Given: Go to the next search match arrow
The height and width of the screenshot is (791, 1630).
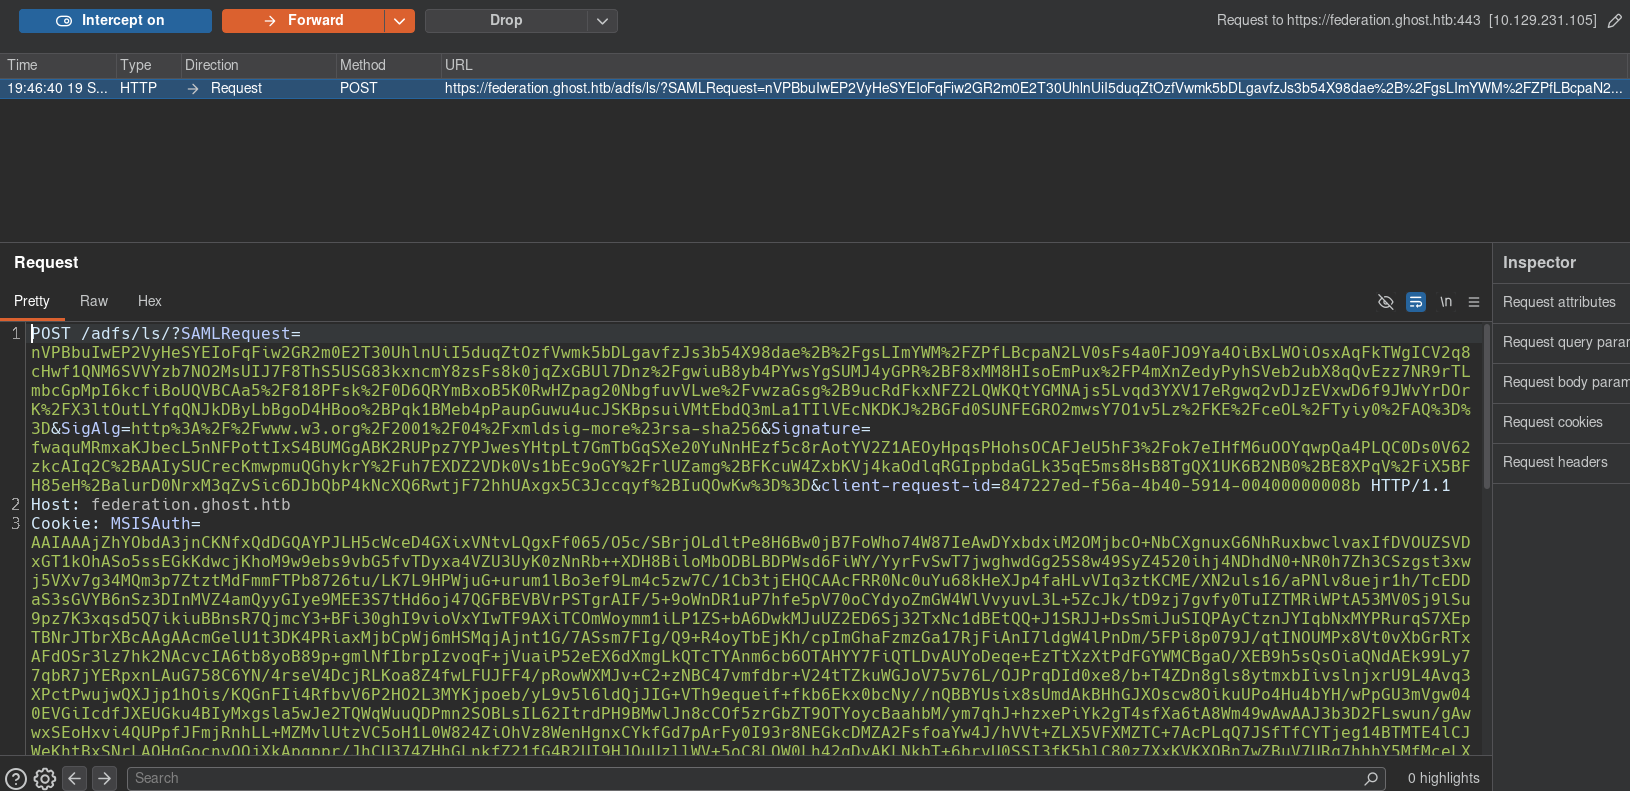Looking at the screenshot, I should tap(105, 778).
